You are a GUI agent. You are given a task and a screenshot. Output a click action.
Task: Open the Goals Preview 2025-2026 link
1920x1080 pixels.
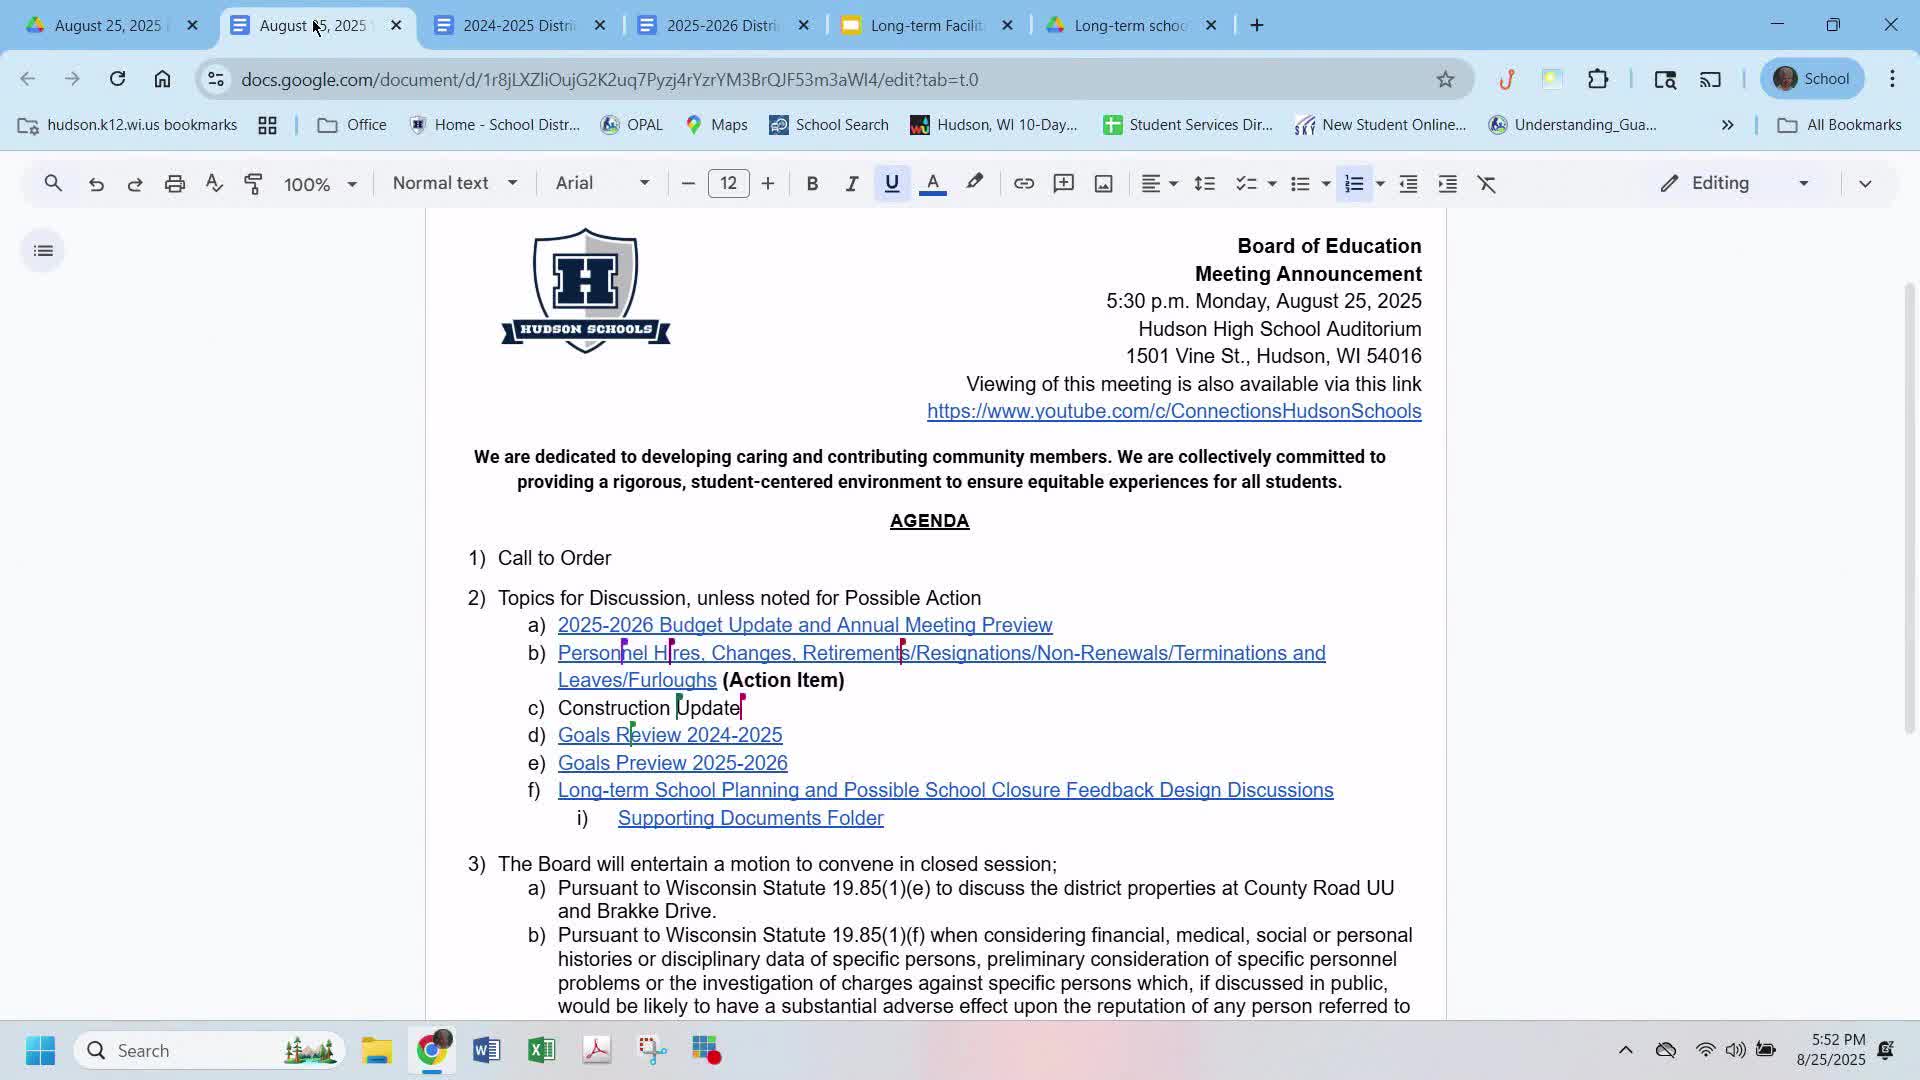pyautogui.click(x=672, y=763)
